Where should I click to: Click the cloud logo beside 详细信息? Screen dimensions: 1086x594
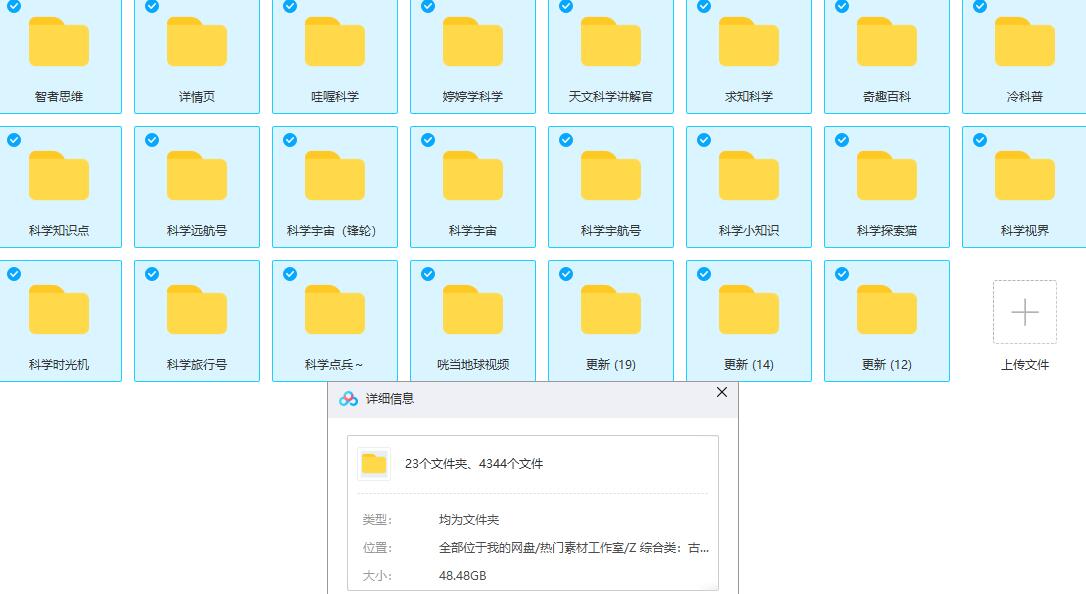click(x=348, y=399)
